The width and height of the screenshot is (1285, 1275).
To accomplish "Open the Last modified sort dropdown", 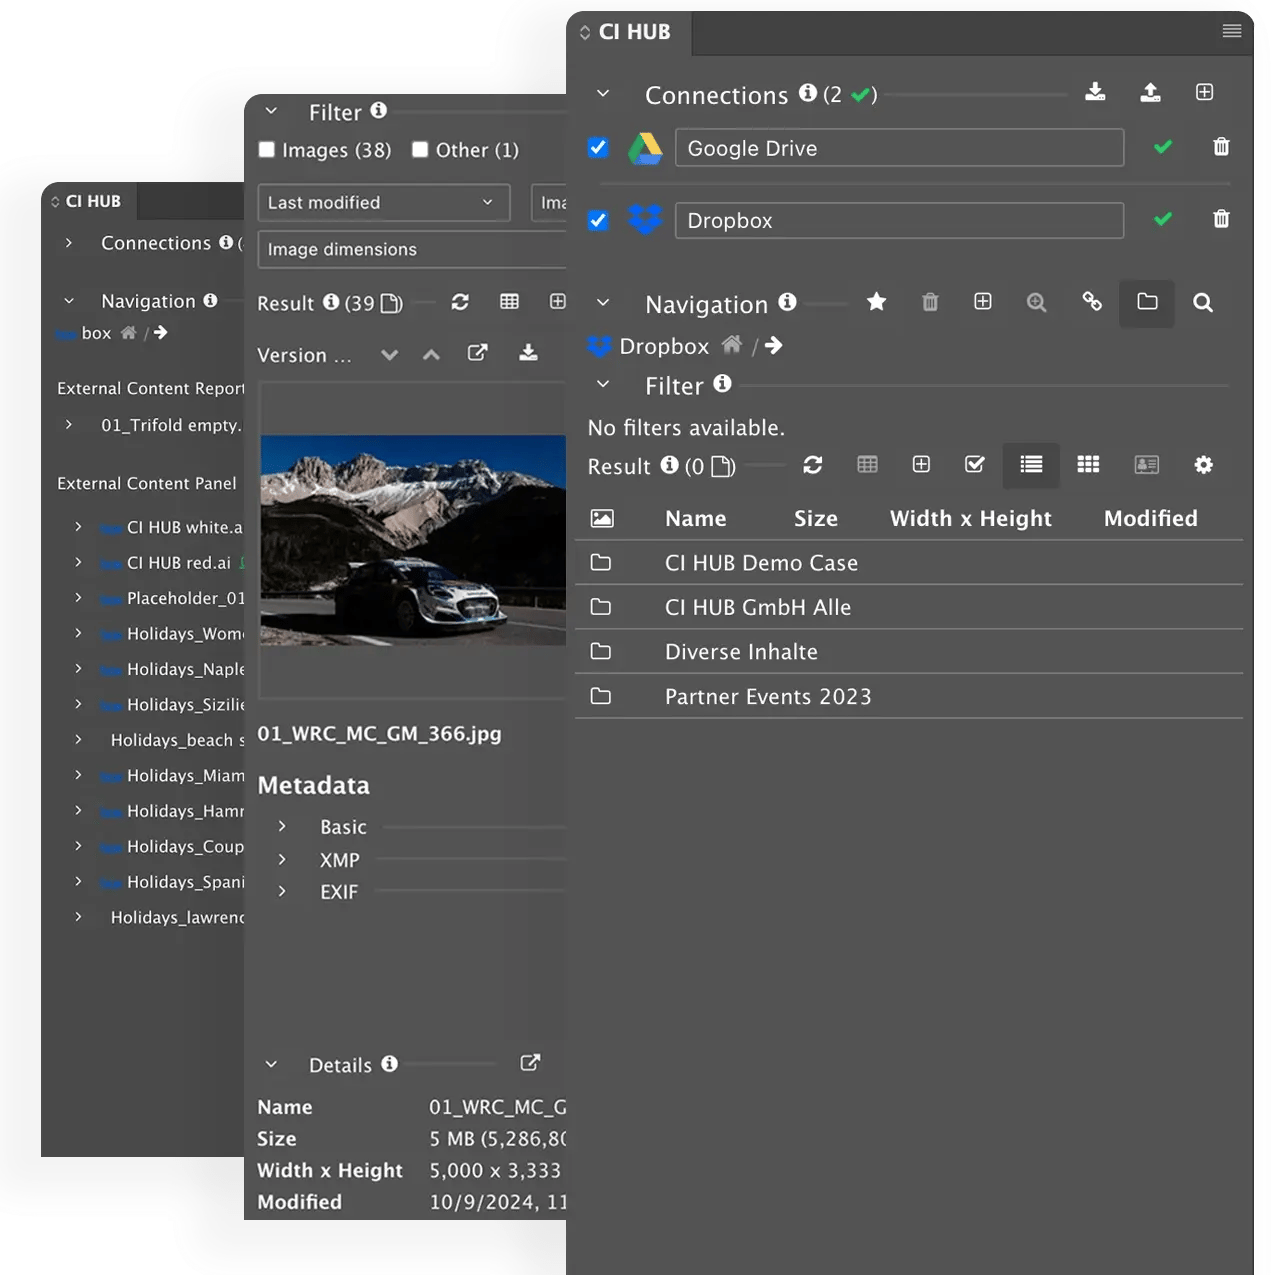I will pos(384,202).
